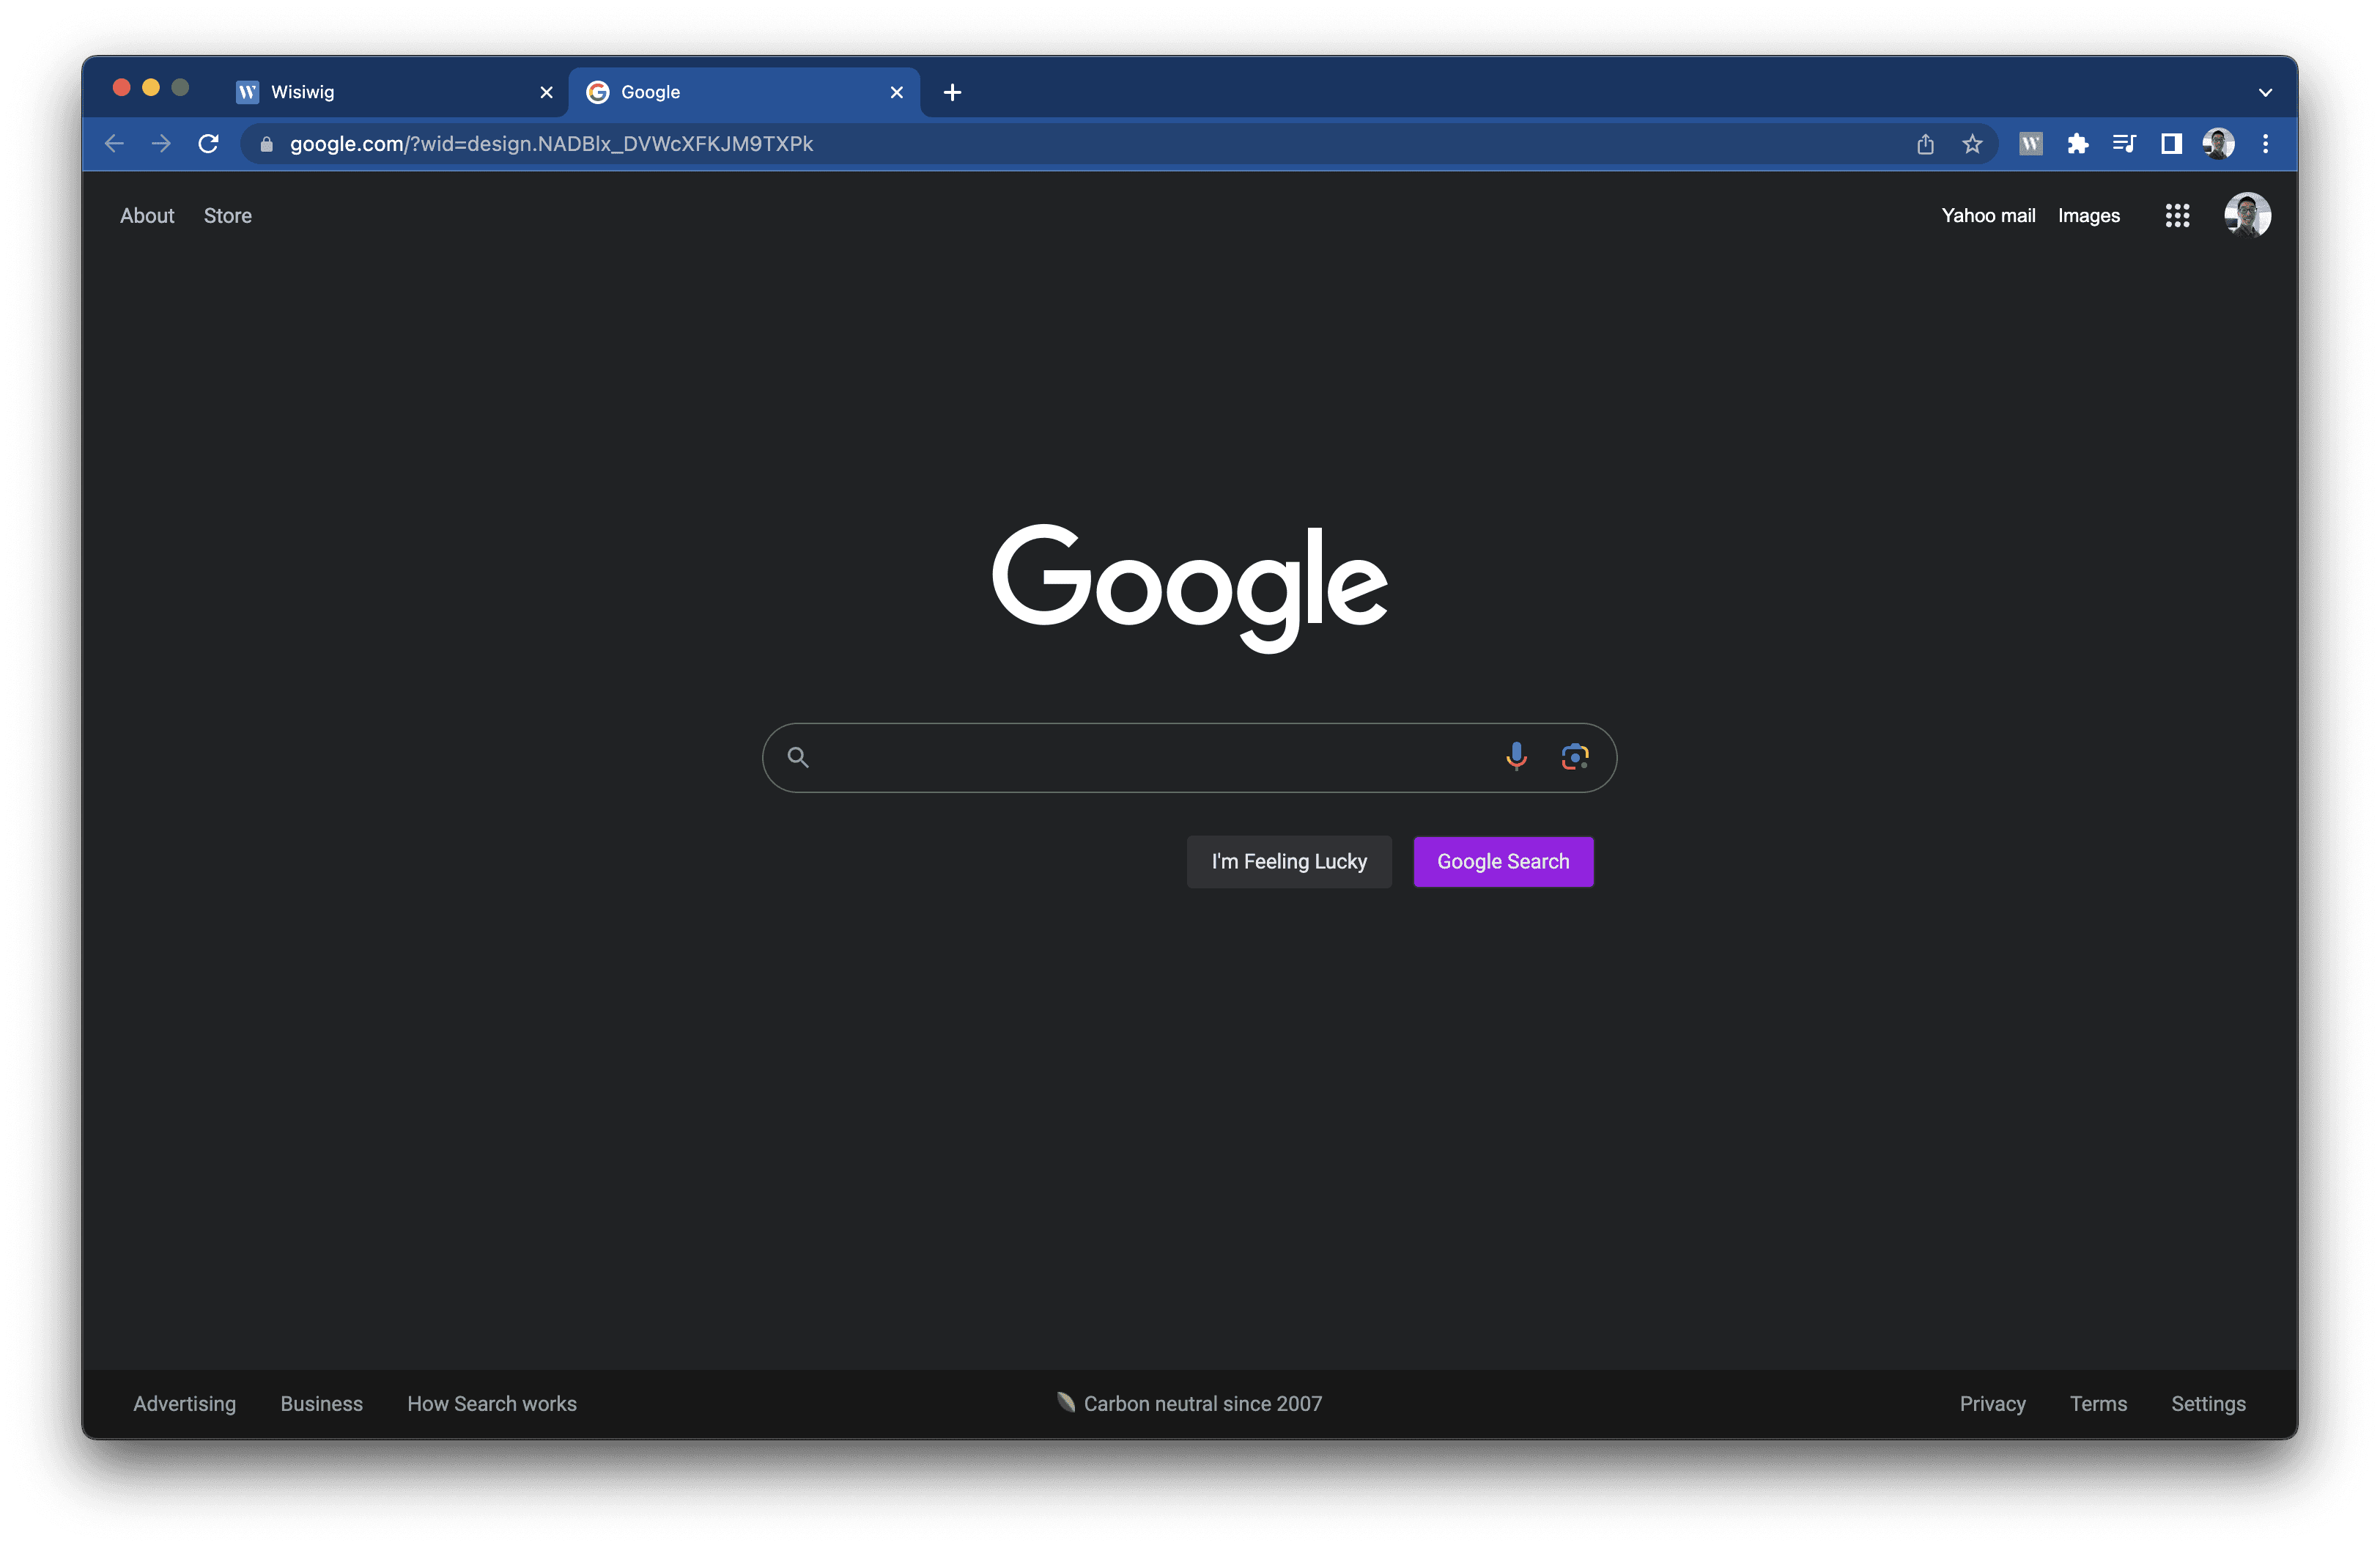Screen dimensions: 2380x1548
Task: Open the Chrome three-dot menu
Action: (2265, 144)
